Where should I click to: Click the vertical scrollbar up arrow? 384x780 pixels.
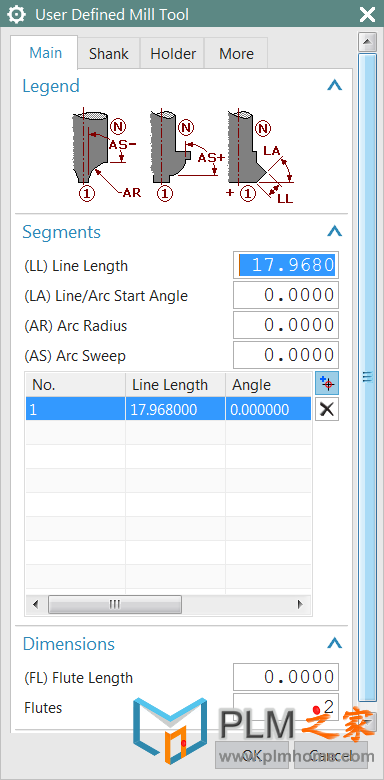(x=368, y=41)
